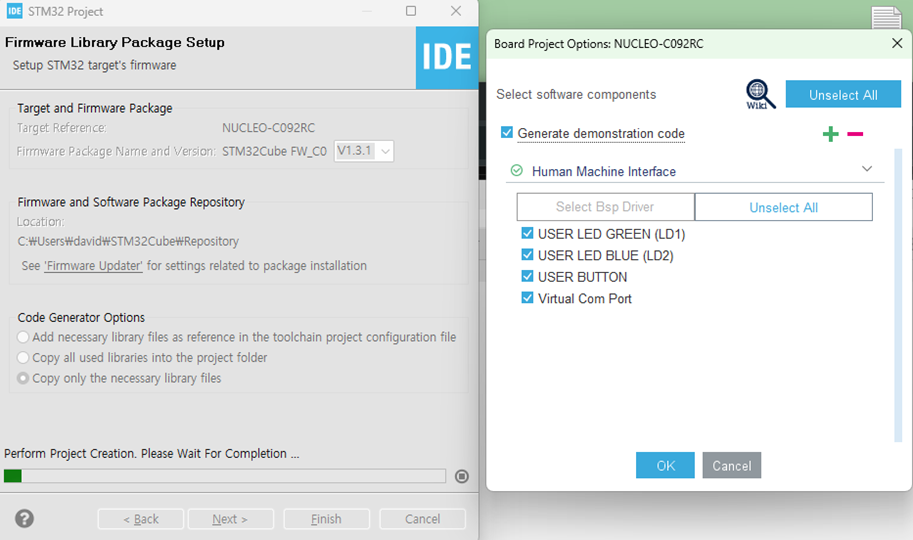Image resolution: width=913 pixels, height=540 pixels.
Task: Close the Board Project Options dialog
Action: pyautogui.click(x=897, y=43)
